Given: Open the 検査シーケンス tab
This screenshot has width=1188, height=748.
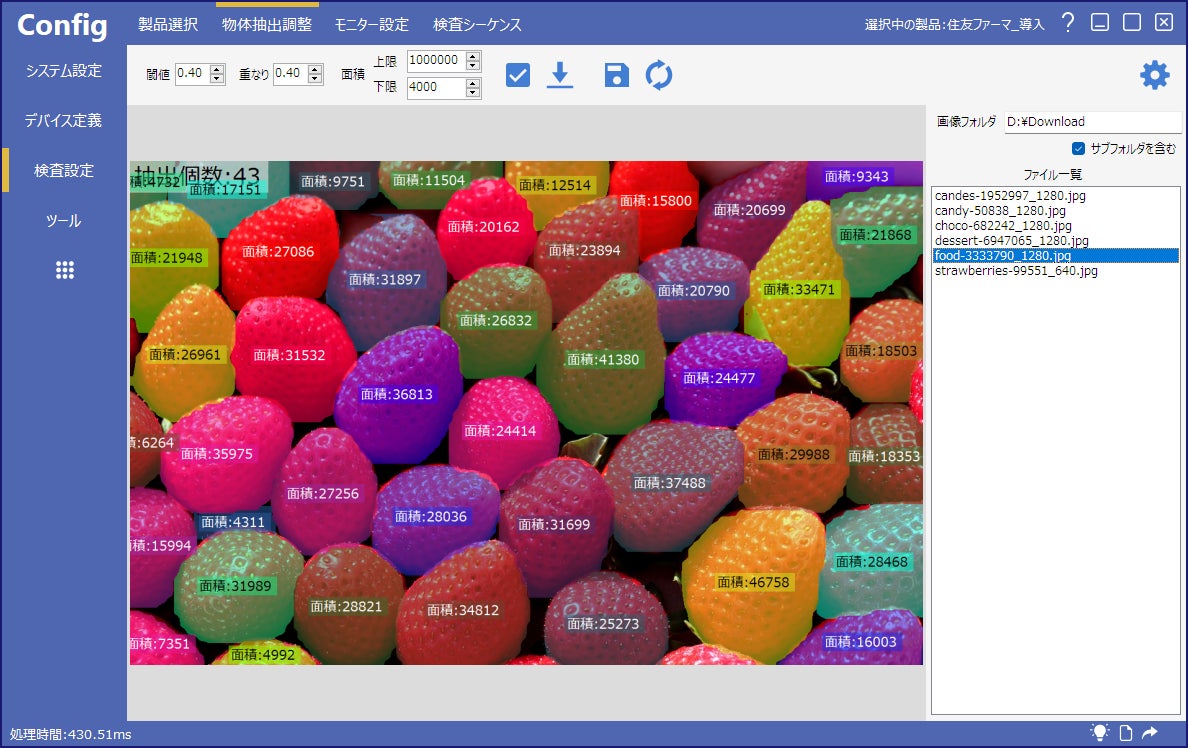Looking at the screenshot, I should click(x=477, y=24).
